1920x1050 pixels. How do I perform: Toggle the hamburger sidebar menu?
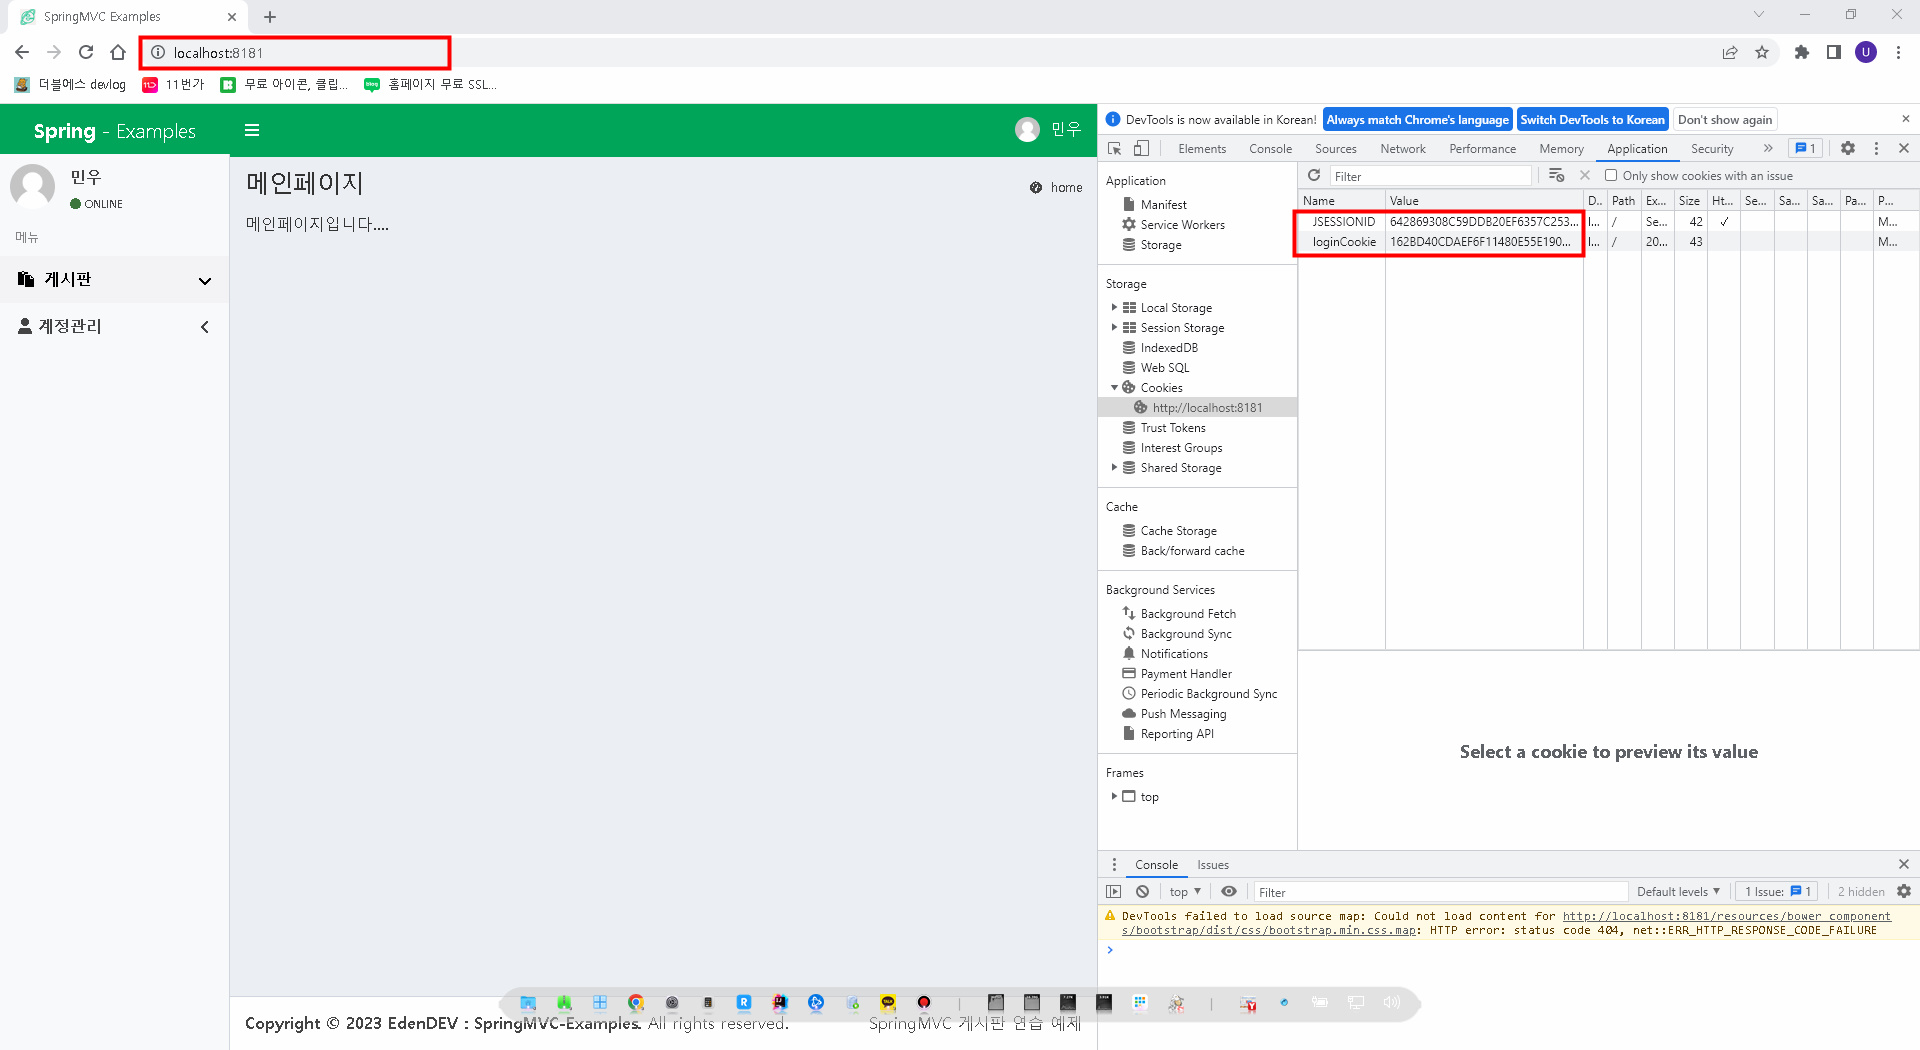pyautogui.click(x=252, y=130)
